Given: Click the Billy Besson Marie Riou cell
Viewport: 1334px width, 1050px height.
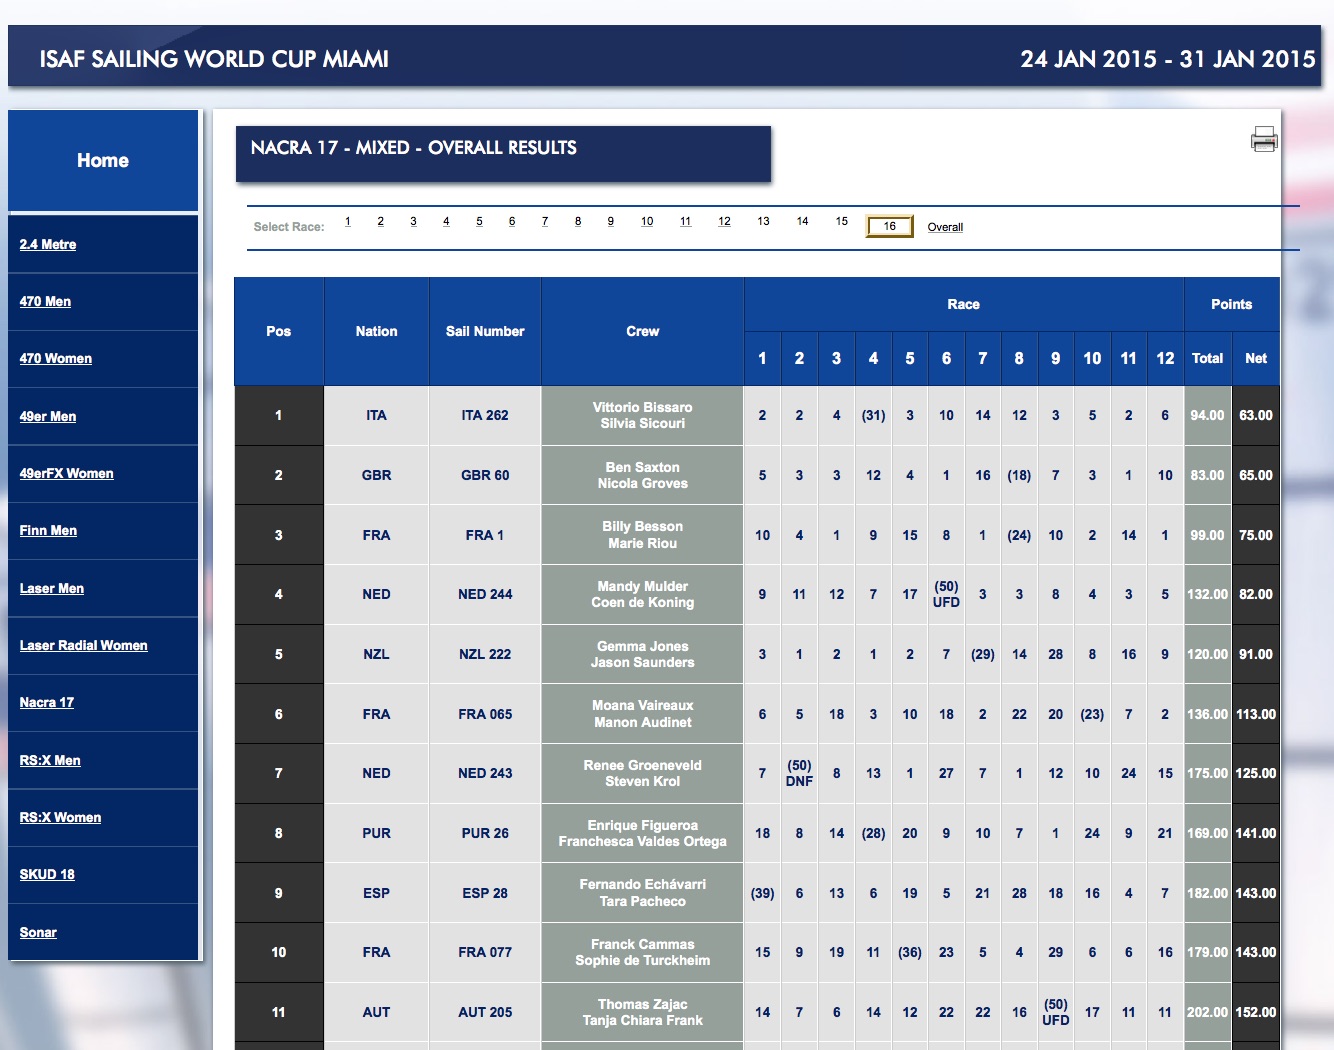Looking at the screenshot, I should [643, 535].
